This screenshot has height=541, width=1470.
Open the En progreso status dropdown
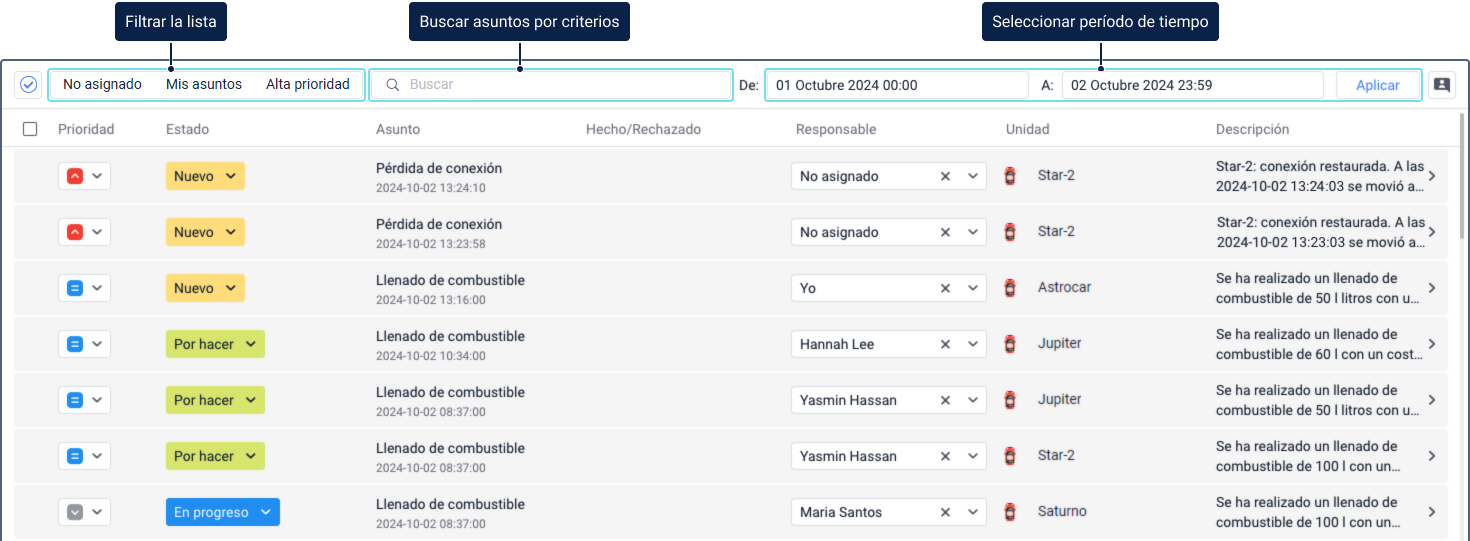(x=223, y=512)
